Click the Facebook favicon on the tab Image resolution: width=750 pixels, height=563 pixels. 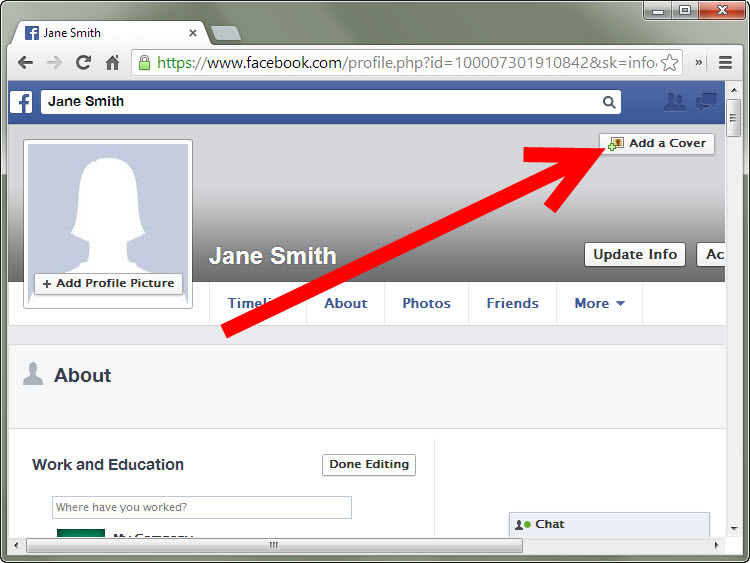pyautogui.click(x=32, y=33)
